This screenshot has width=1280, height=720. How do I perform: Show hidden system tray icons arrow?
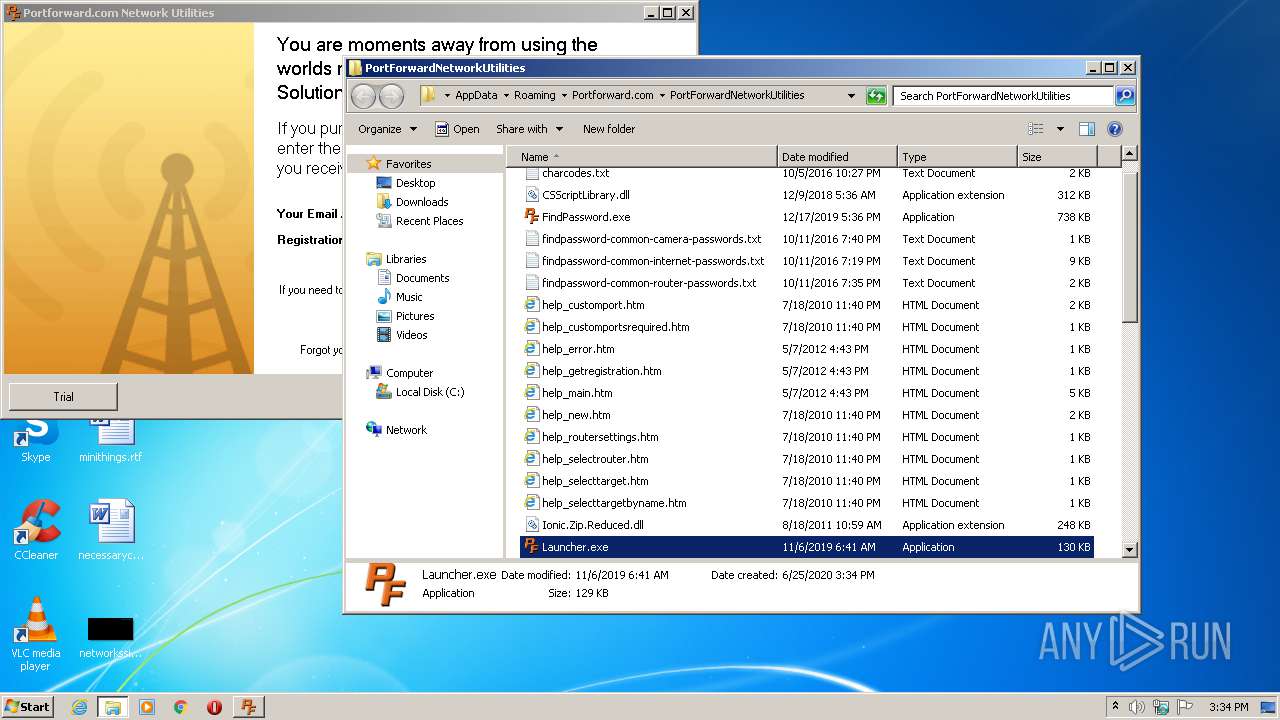[x=1115, y=707]
